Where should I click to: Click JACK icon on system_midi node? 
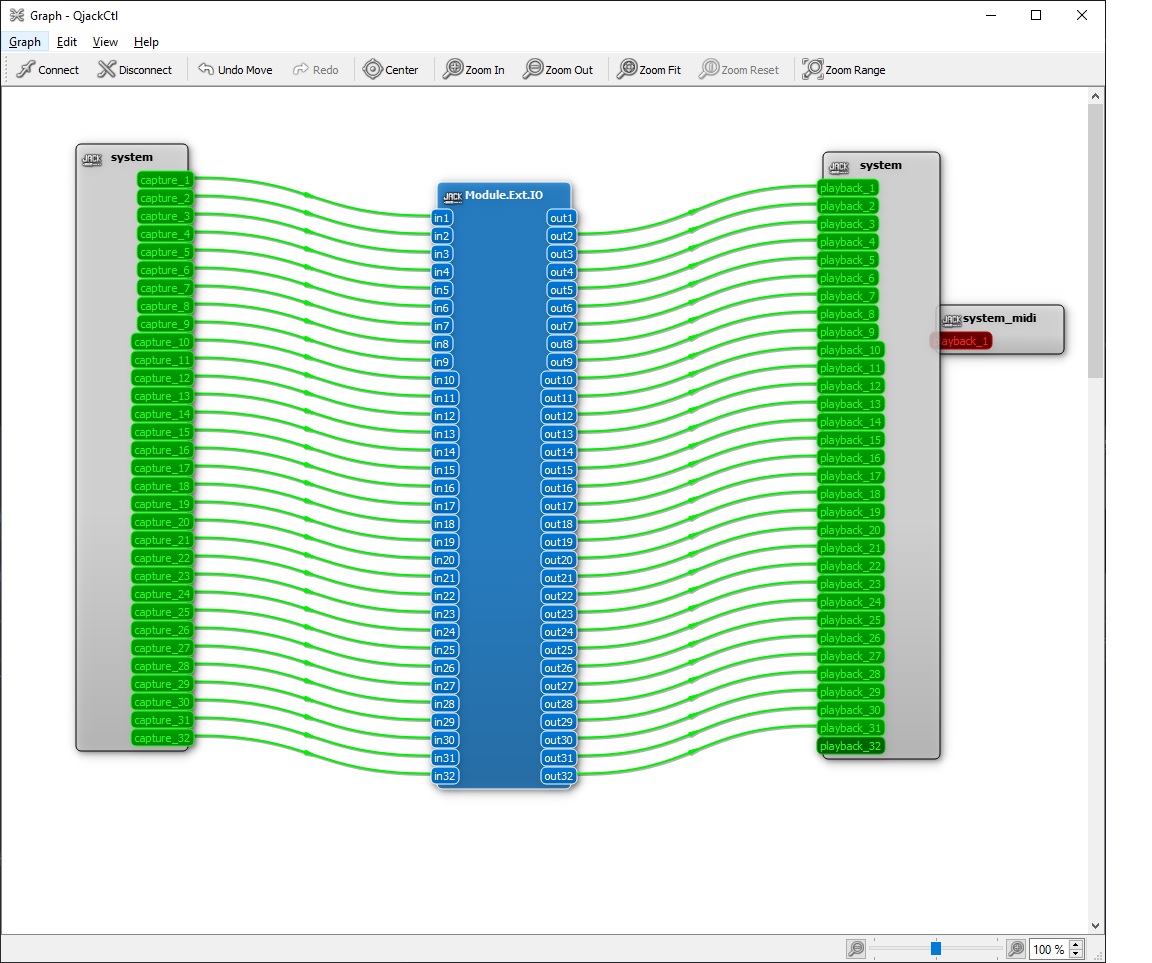tap(951, 320)
